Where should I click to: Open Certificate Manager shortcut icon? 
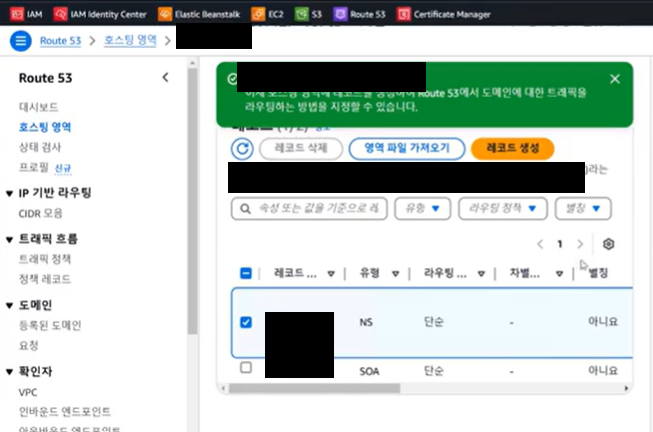coord(404,14)
